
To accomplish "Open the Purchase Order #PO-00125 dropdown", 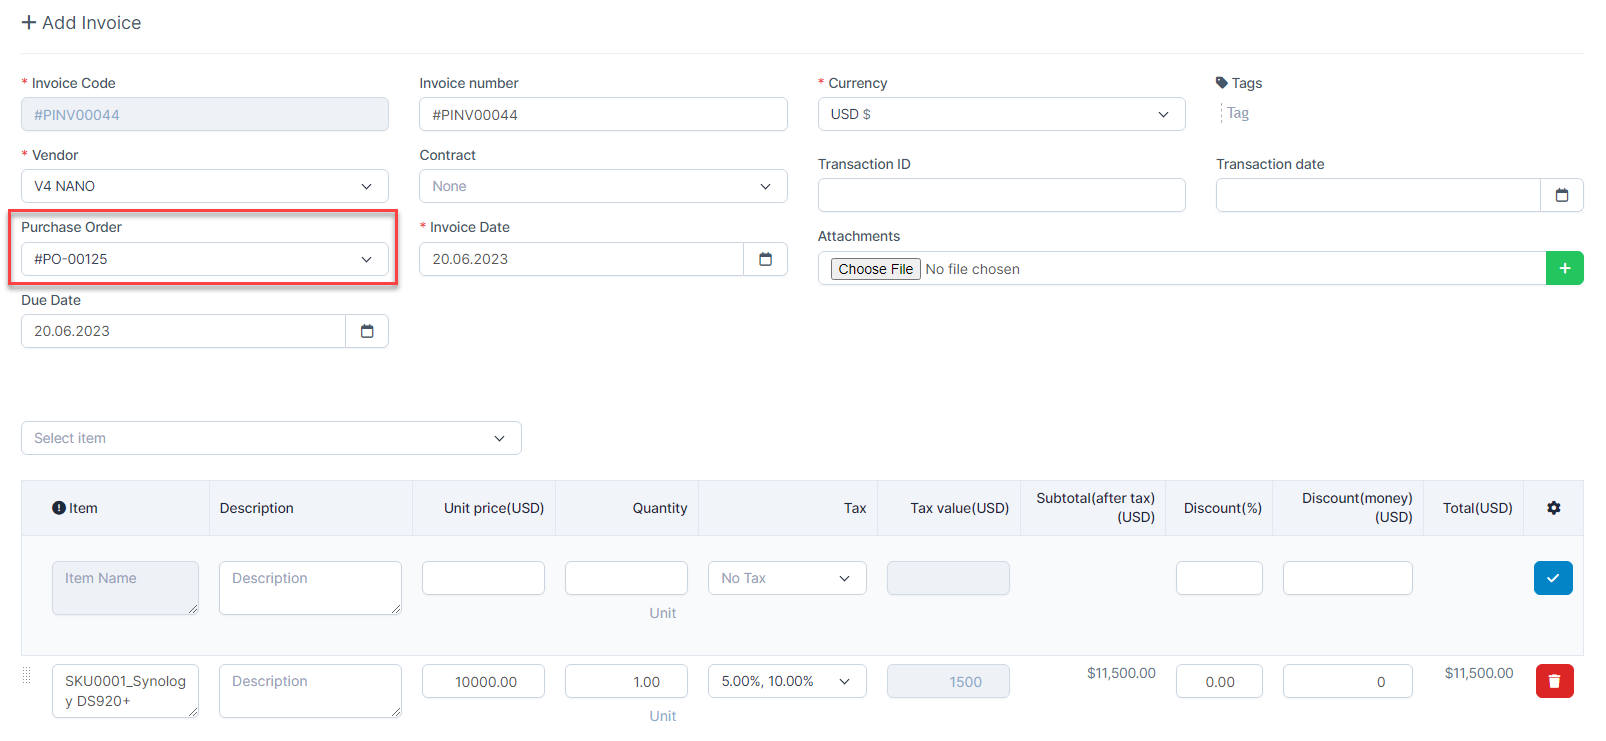I will pos(204,259).
